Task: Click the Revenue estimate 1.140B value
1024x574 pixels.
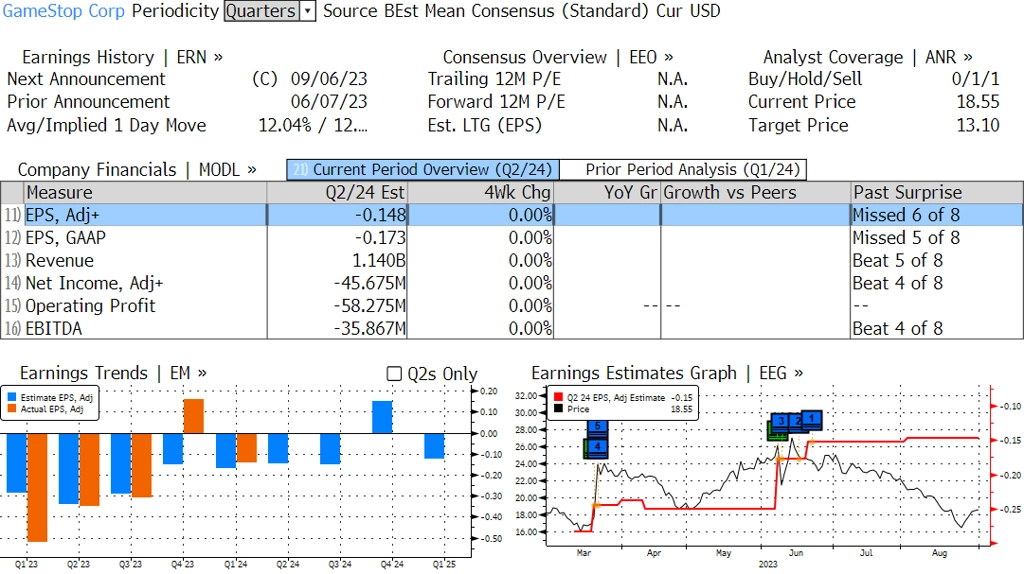Action: 378,261
